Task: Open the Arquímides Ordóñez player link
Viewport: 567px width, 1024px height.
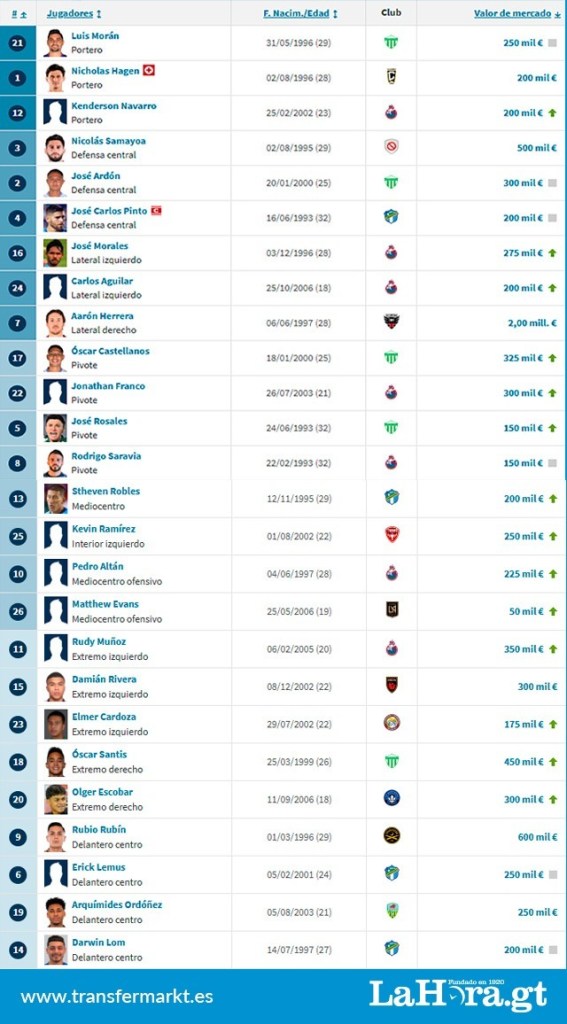Action: click(x=117, y=904)
